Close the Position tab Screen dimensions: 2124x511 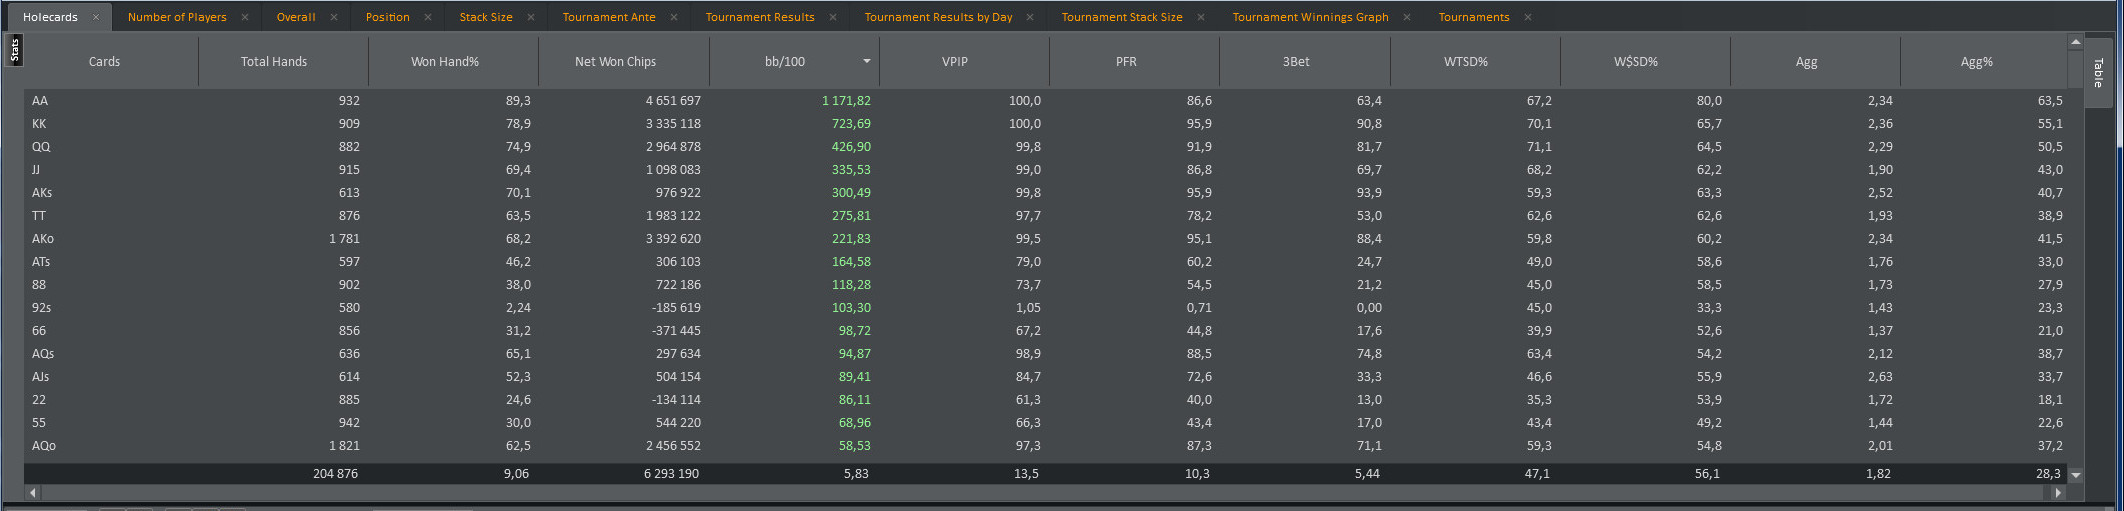(x=428, y=17)
